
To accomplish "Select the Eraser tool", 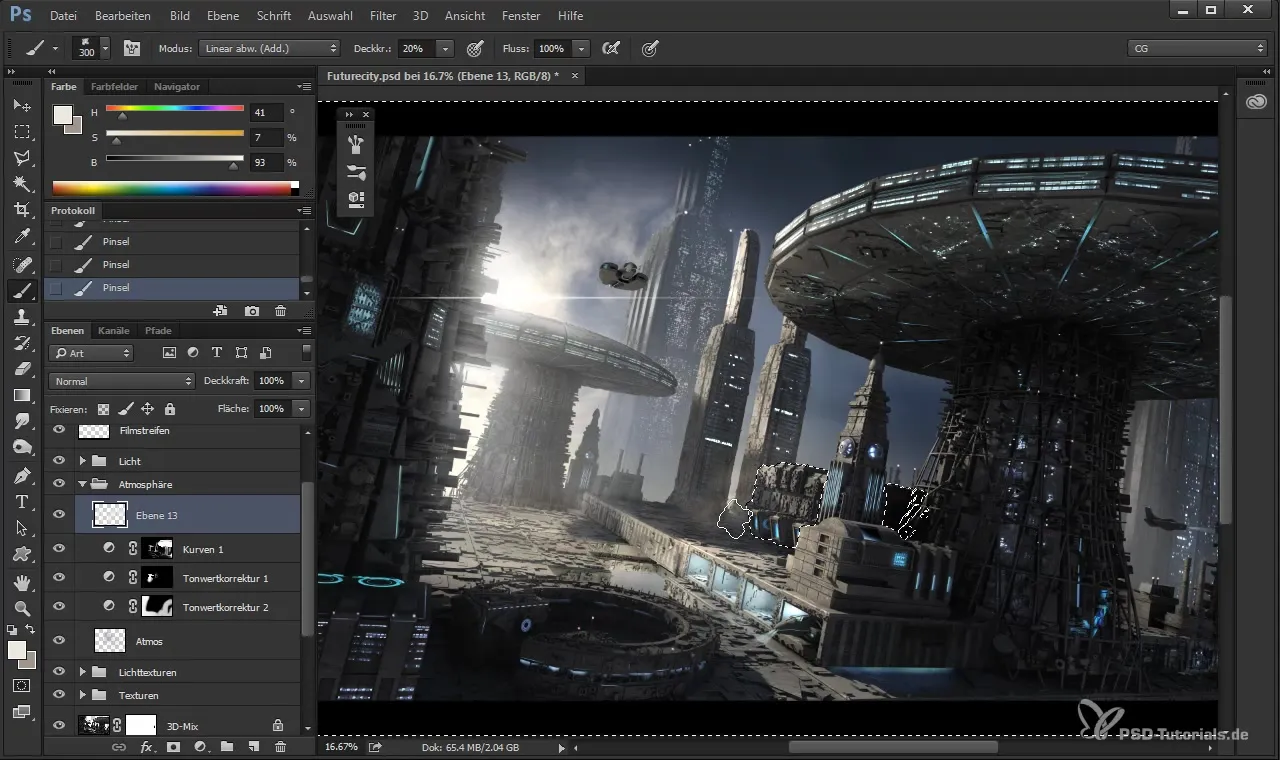I will click(x=21, y=369).
